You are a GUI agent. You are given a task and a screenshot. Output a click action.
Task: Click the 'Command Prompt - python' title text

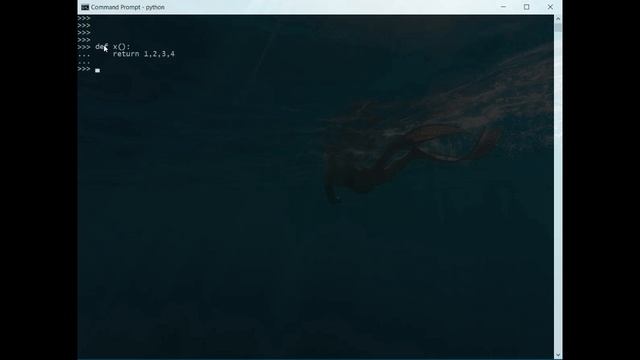[128, 7]
